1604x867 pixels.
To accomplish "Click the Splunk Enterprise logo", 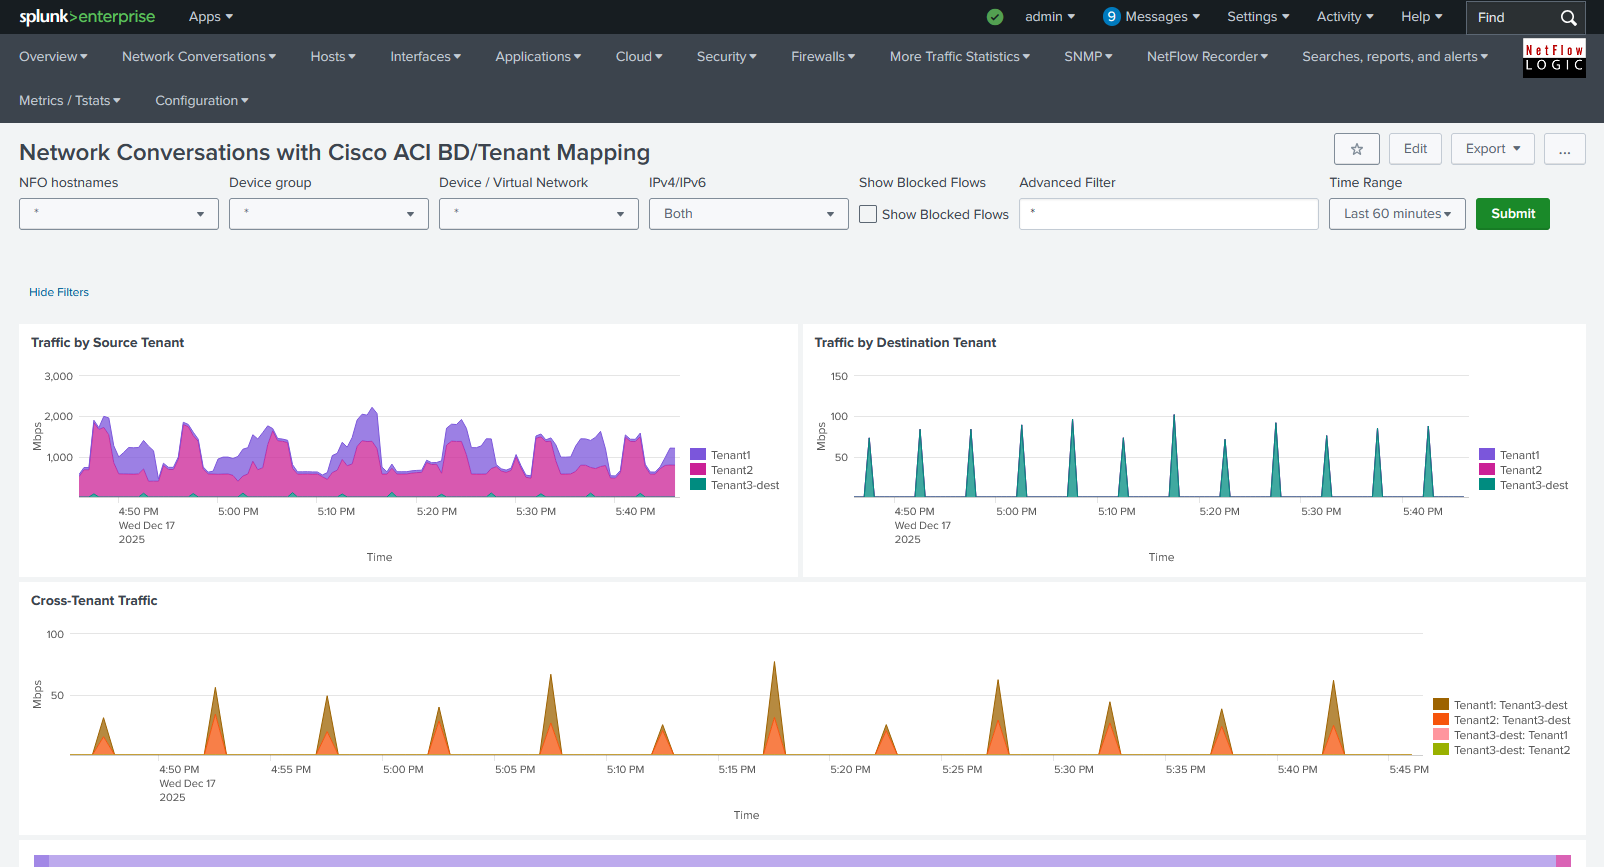I will click(x=87, y=17).
